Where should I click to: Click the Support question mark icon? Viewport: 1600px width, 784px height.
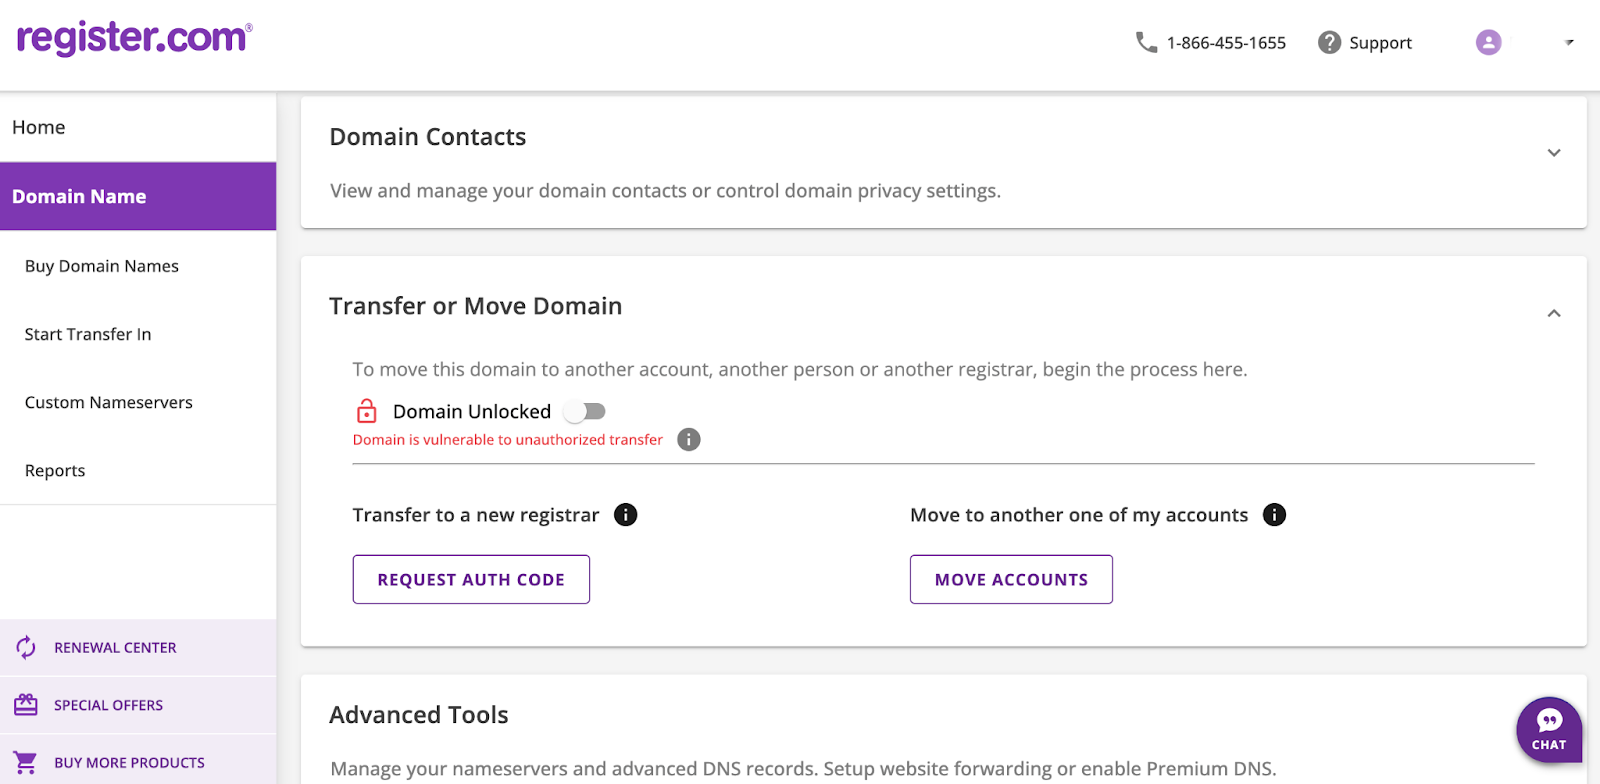pyautogui.click(x=1329, y=42)
